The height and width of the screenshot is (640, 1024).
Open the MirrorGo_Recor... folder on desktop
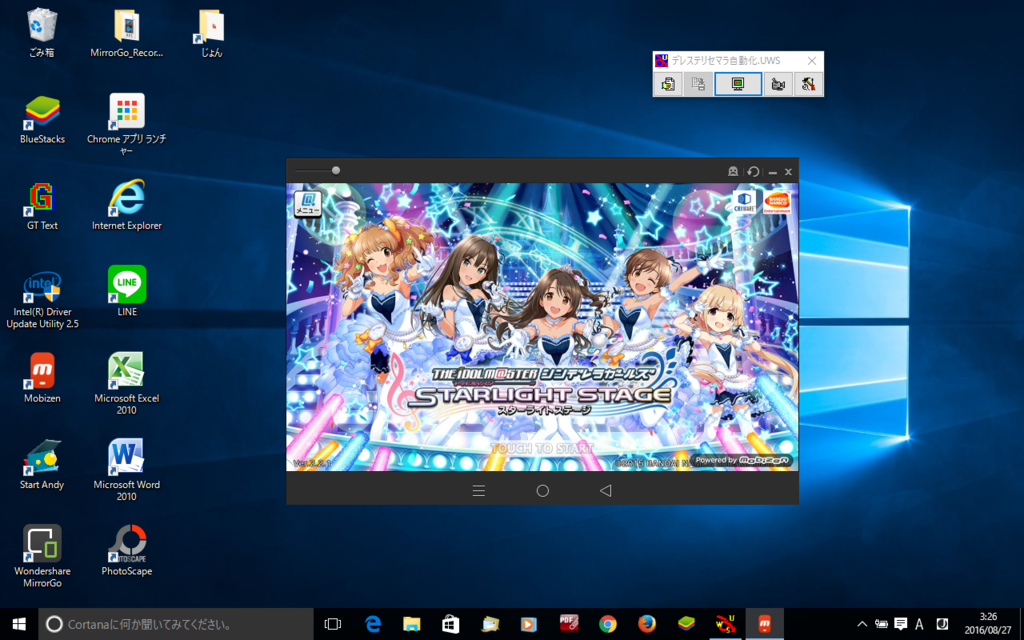(127, 33)
